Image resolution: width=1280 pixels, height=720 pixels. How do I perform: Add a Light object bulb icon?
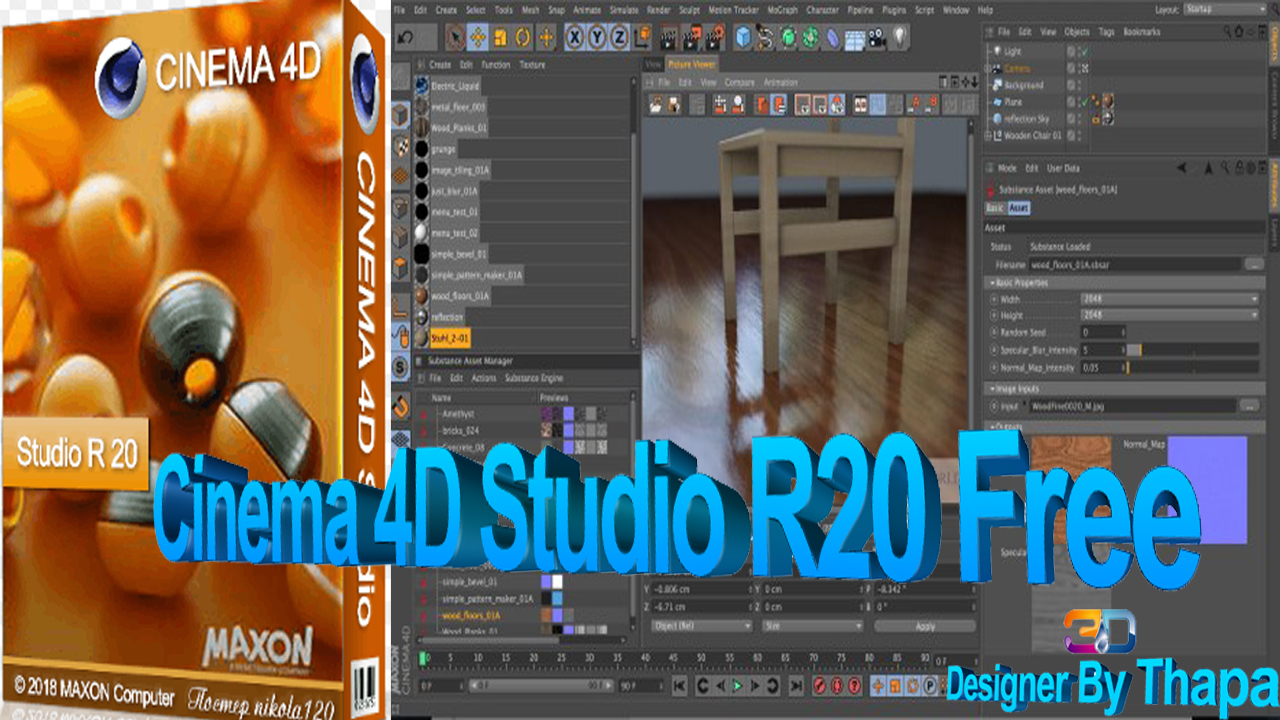point(899,38)
